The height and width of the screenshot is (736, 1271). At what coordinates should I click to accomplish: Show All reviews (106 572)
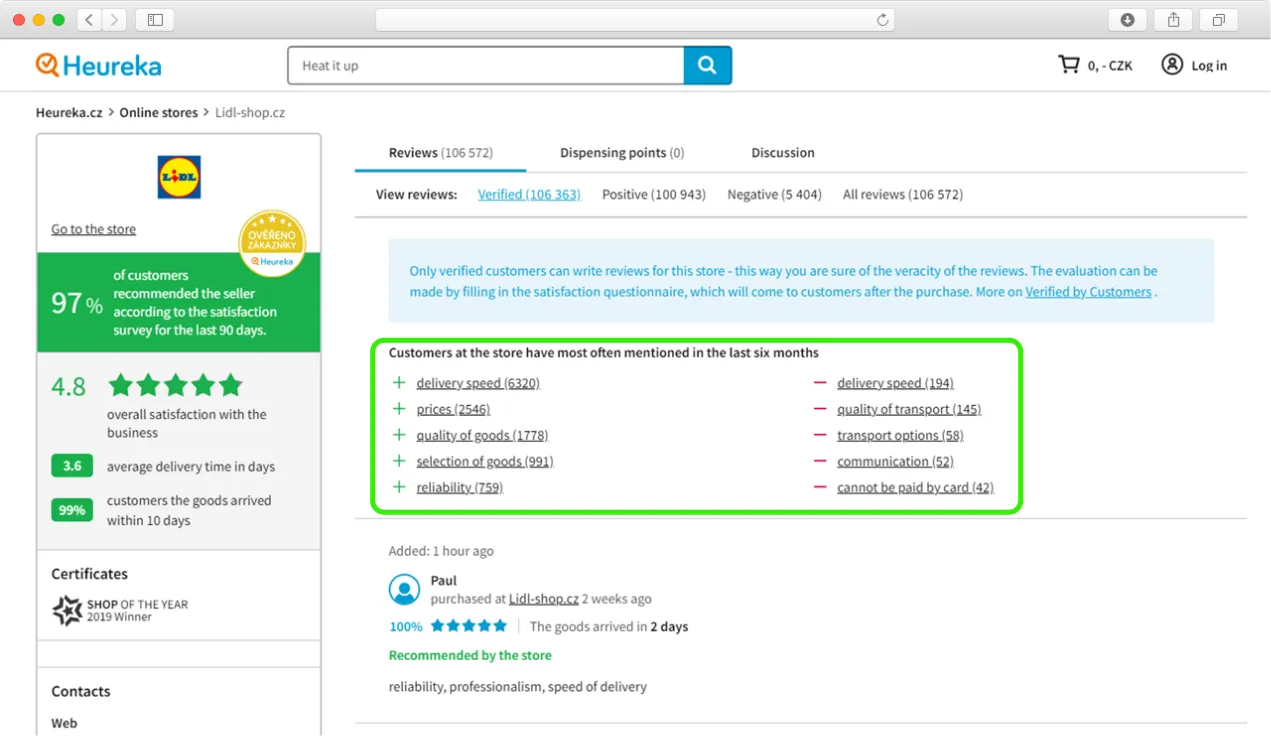tap(902, 194)
